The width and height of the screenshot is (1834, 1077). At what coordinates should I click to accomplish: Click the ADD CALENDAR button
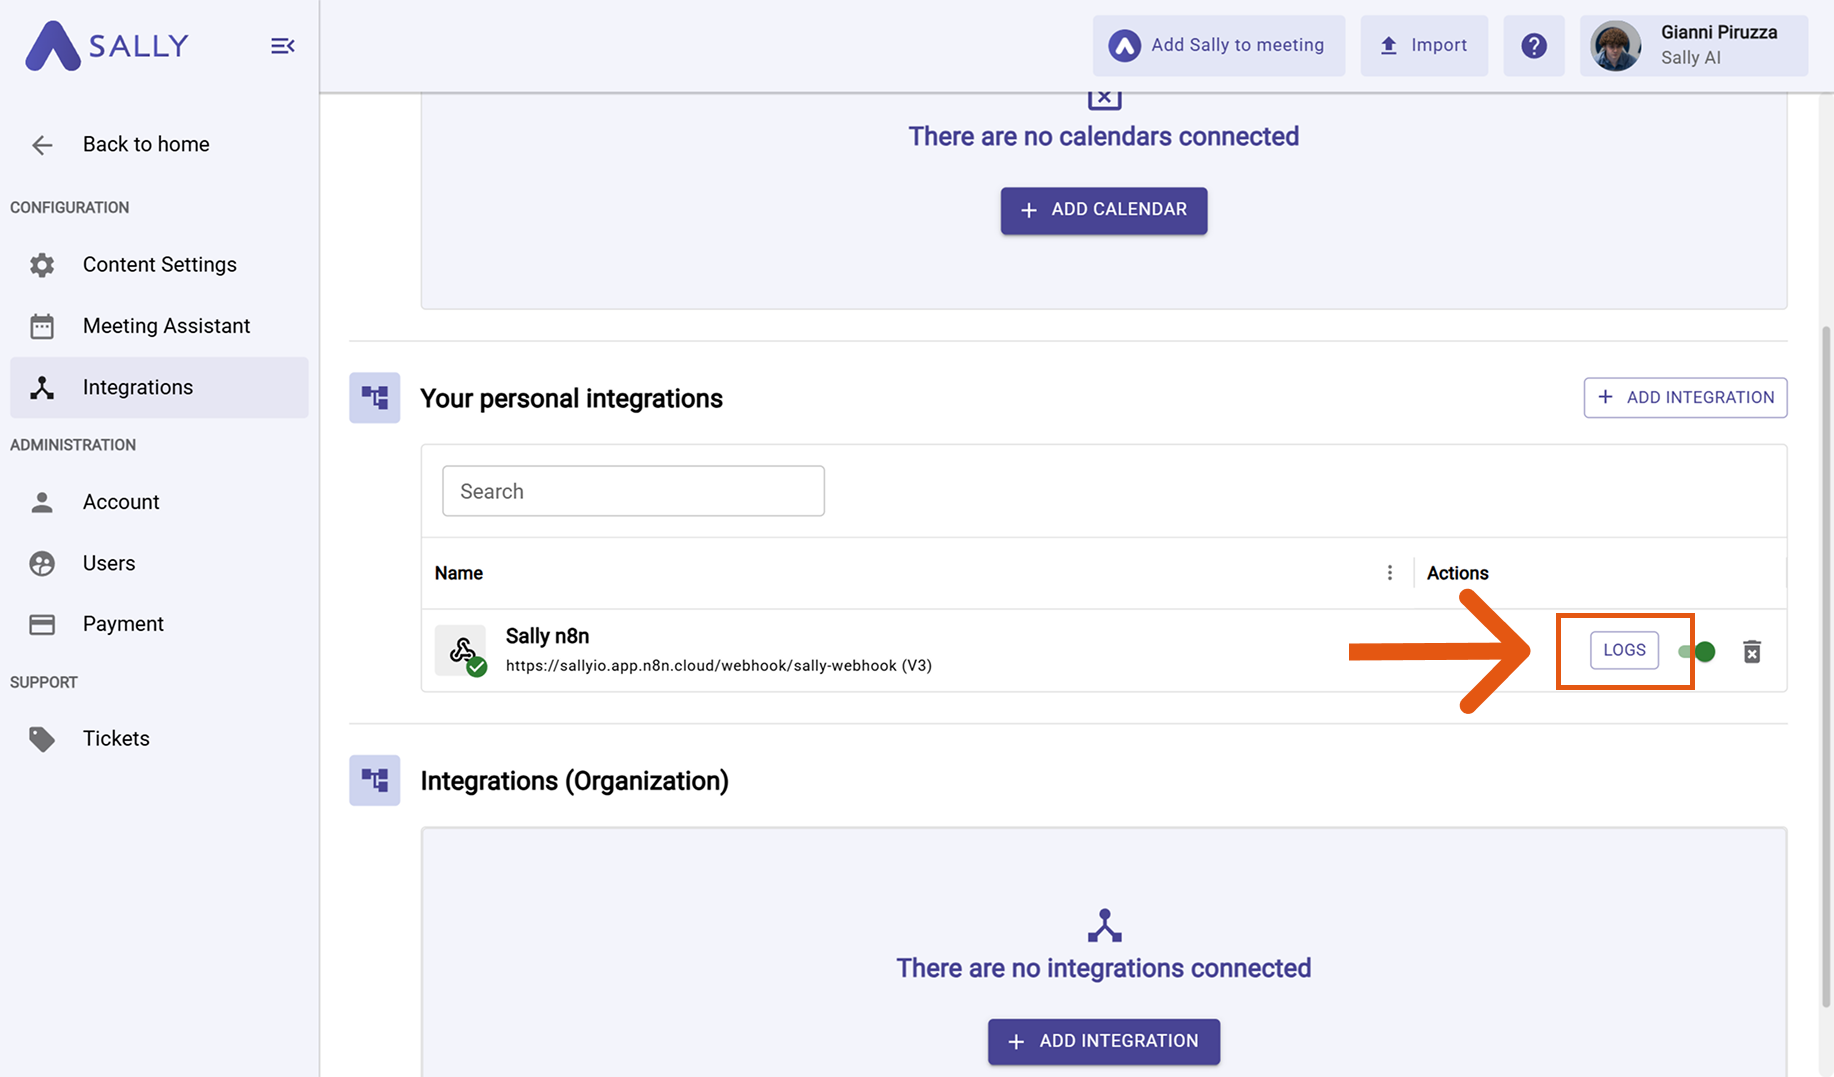(x=1104, y=211)
